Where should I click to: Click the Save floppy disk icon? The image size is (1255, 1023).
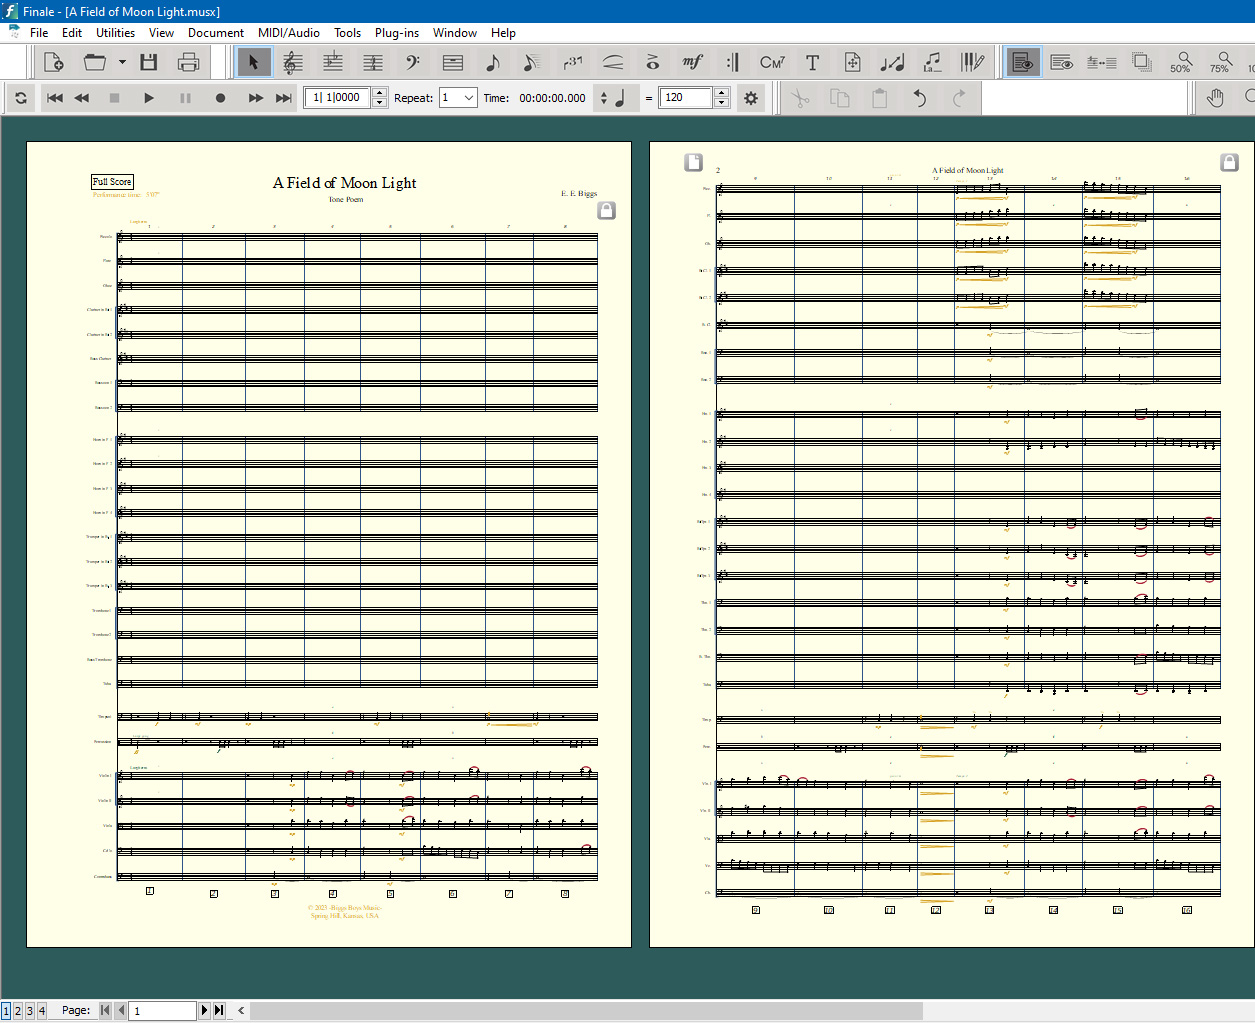[149, 63]
